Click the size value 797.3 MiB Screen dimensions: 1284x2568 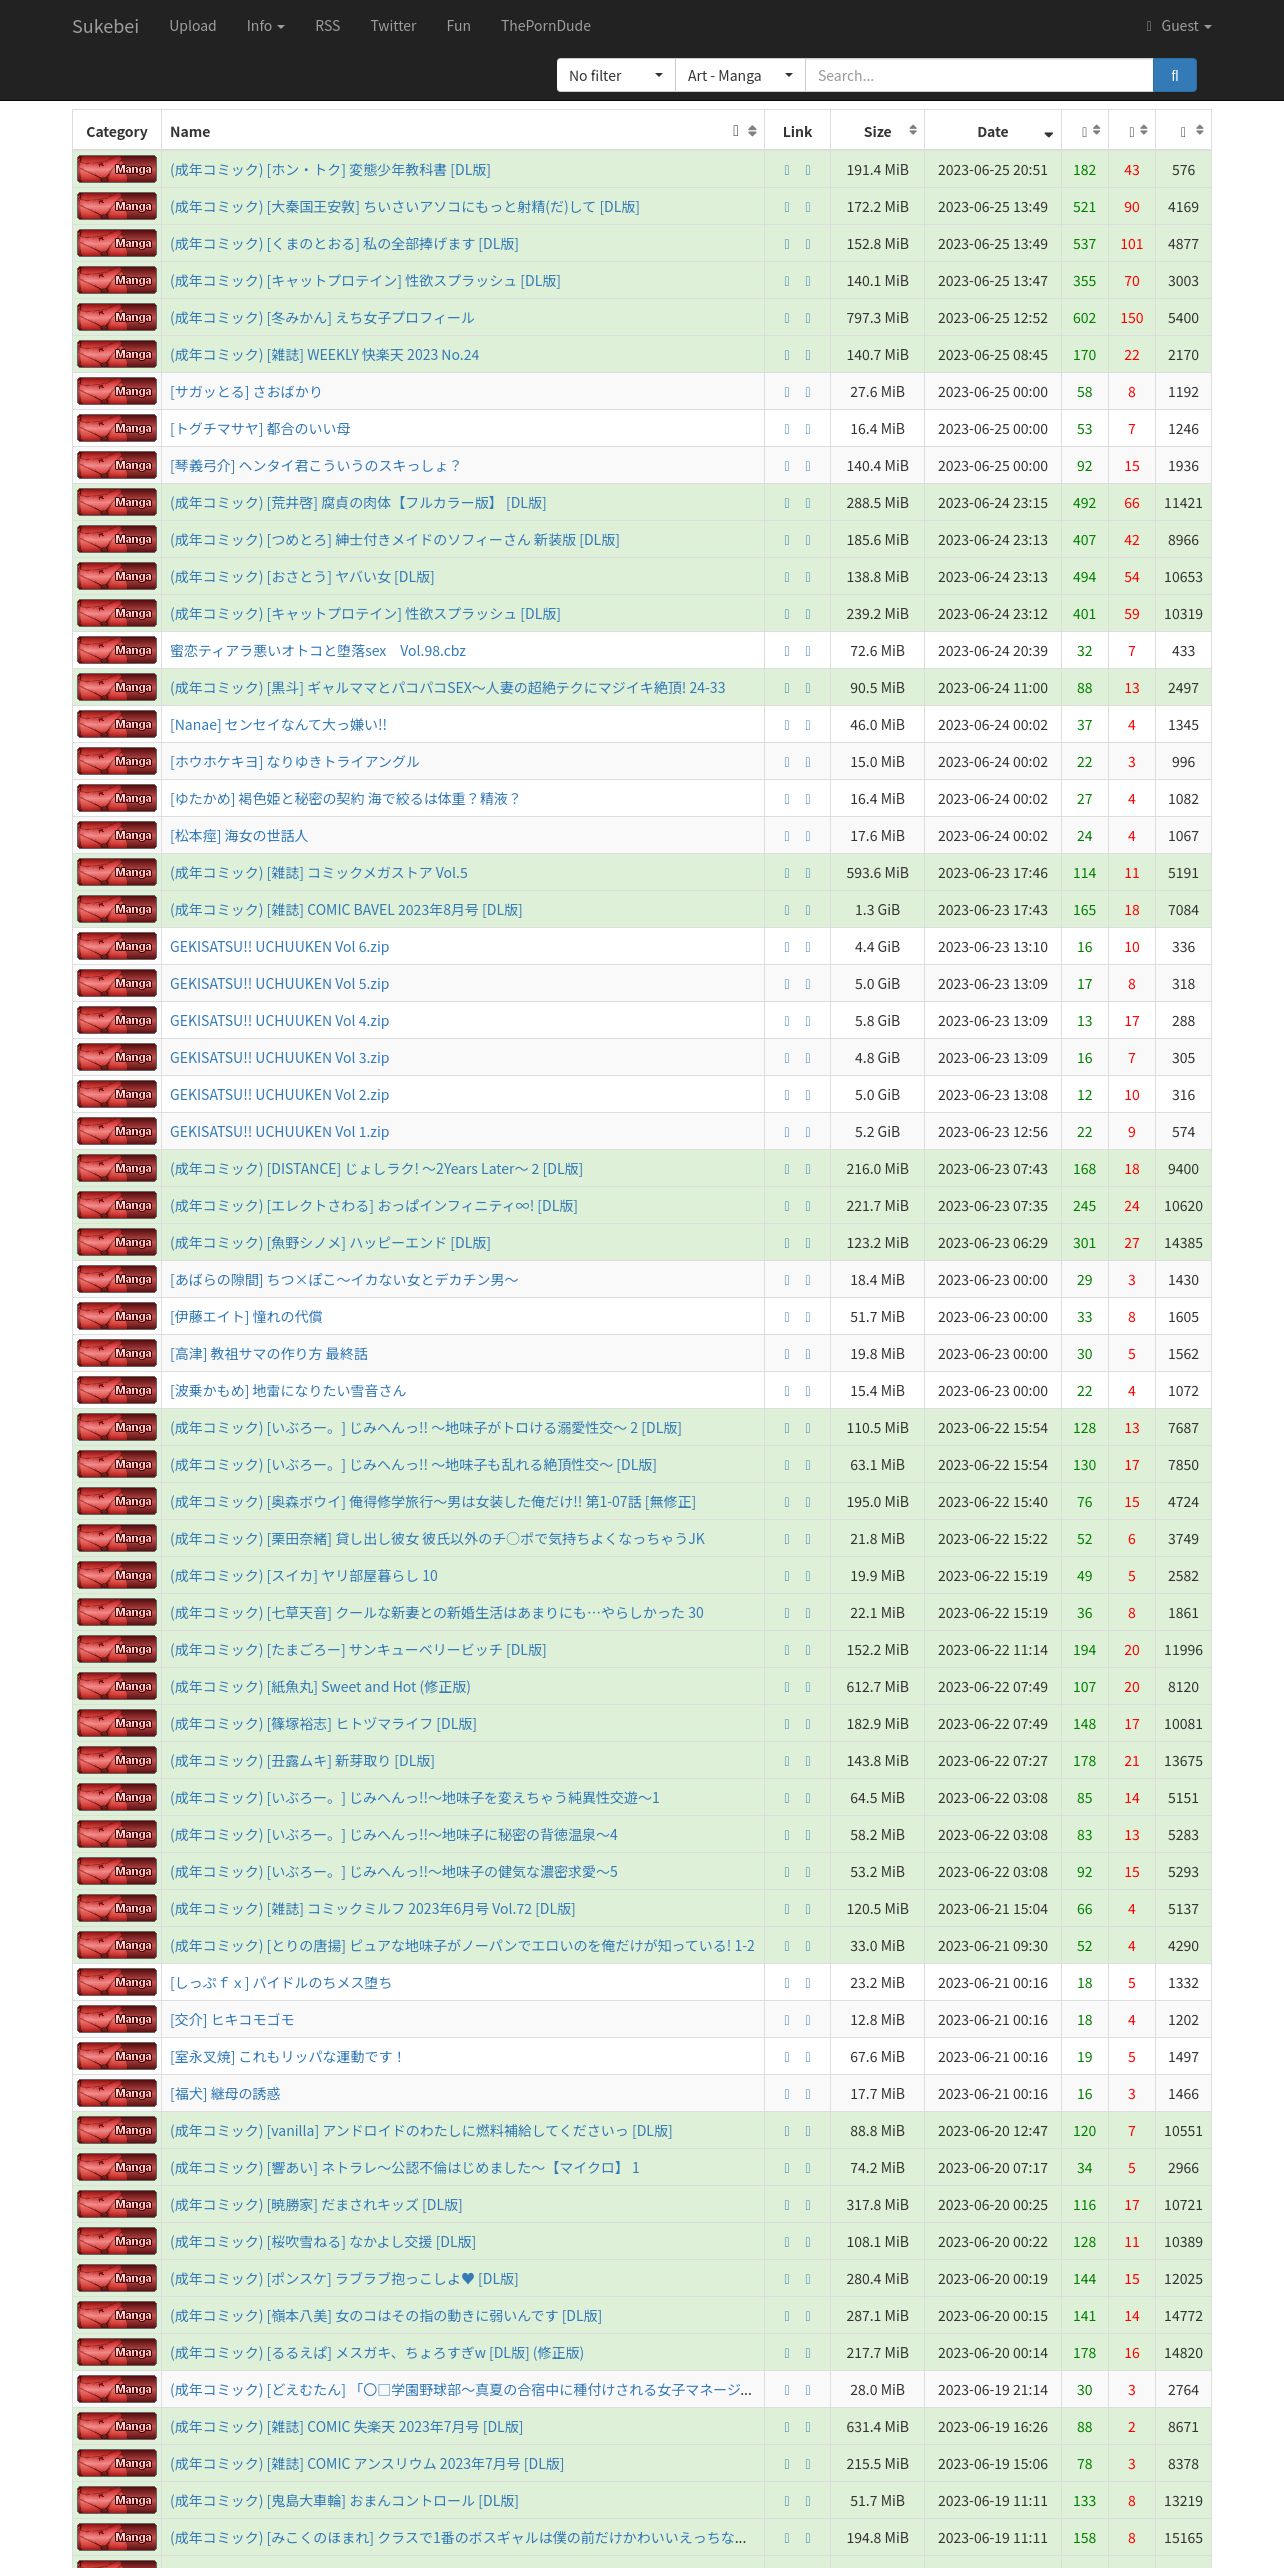click(x=877, y=318)
